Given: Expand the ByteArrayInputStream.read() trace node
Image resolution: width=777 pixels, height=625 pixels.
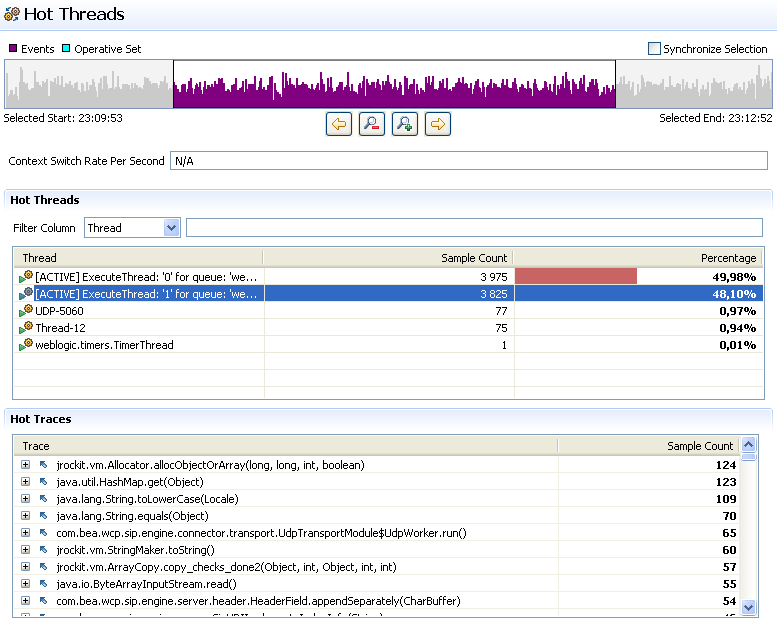Looking at the screenshot, I should point(26,584).
